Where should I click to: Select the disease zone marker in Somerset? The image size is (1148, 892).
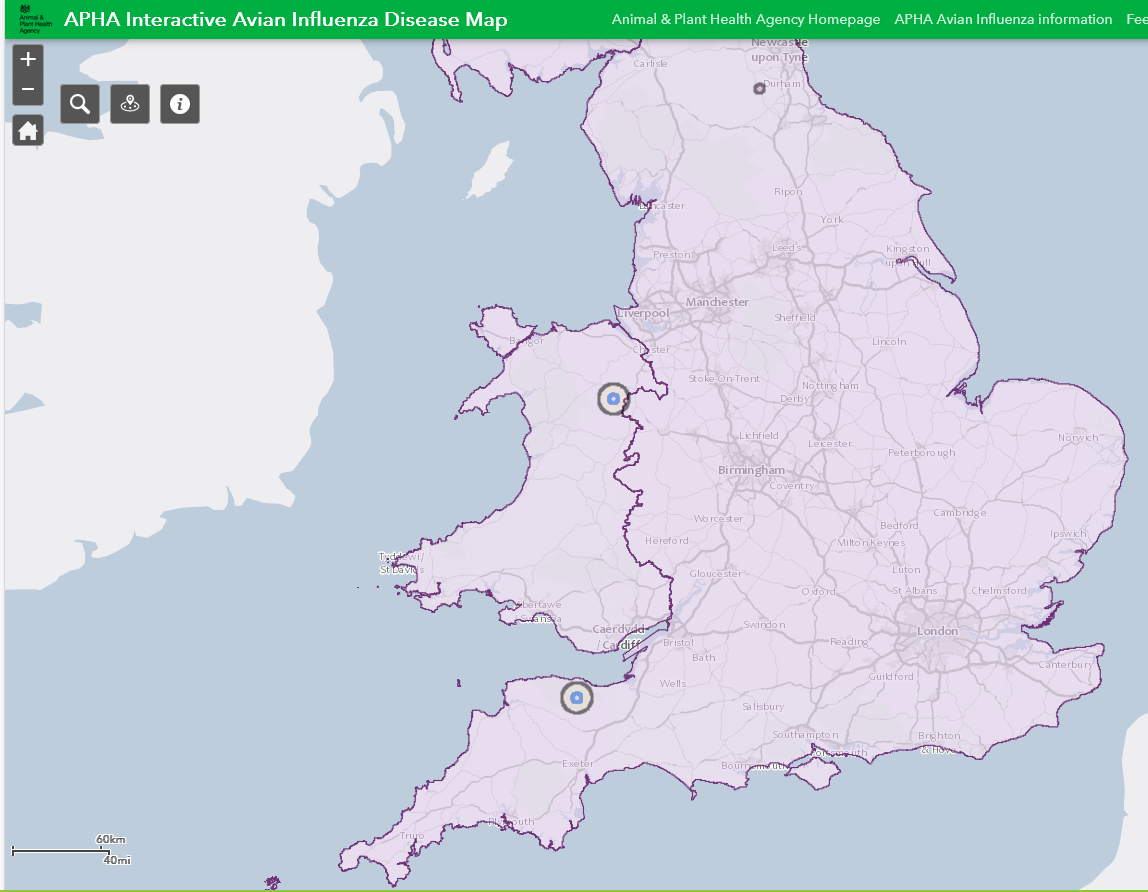[576, 697]
